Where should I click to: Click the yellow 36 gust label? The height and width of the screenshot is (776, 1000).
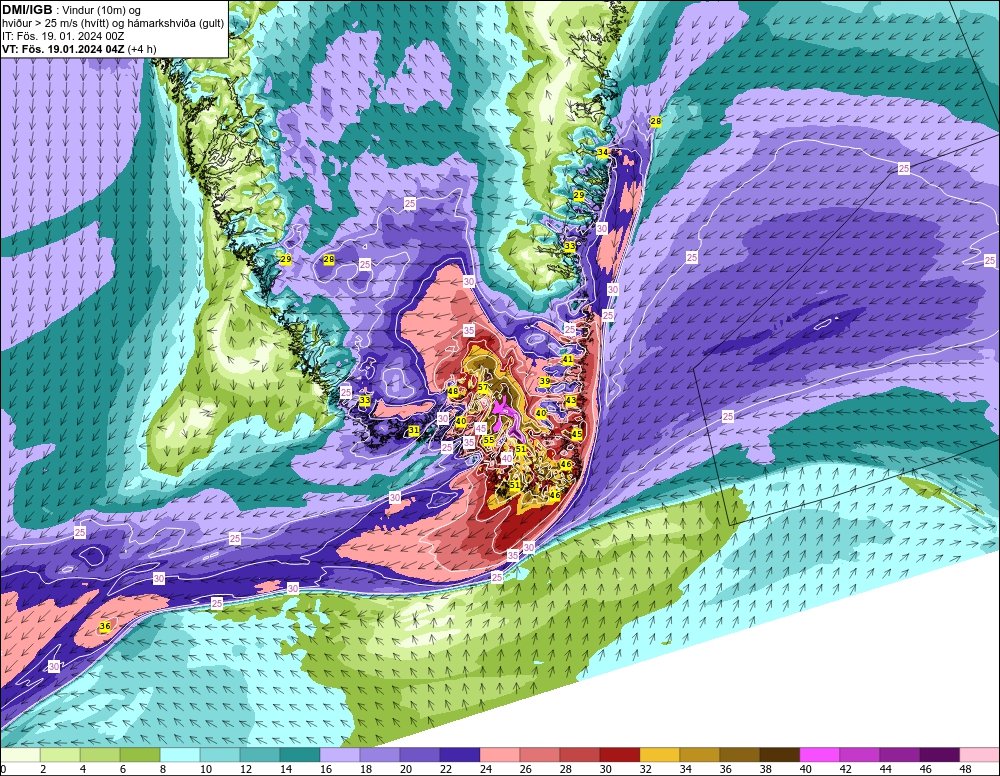click(x=105, y=626)
